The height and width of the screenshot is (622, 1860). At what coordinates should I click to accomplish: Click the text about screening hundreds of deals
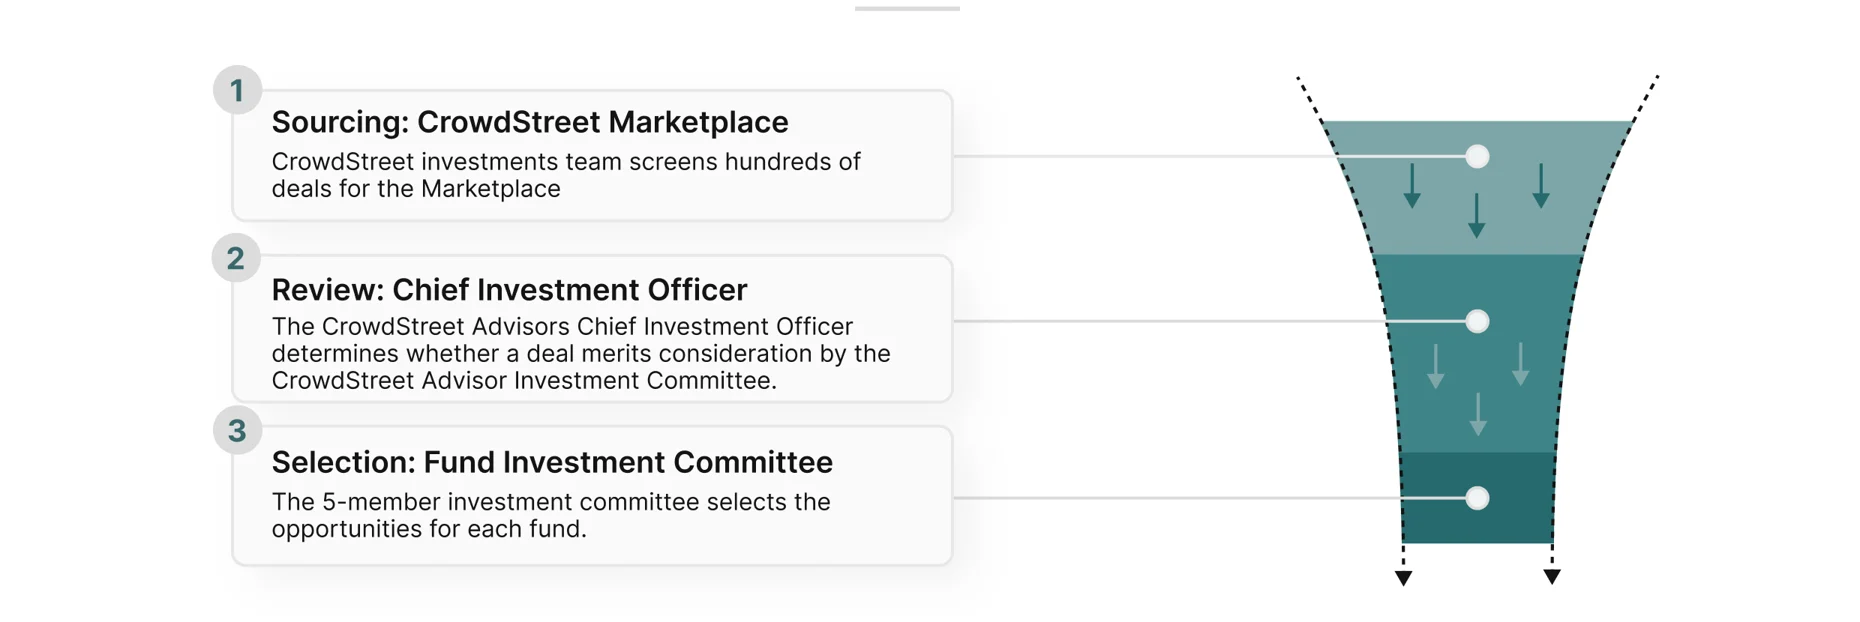566,175
